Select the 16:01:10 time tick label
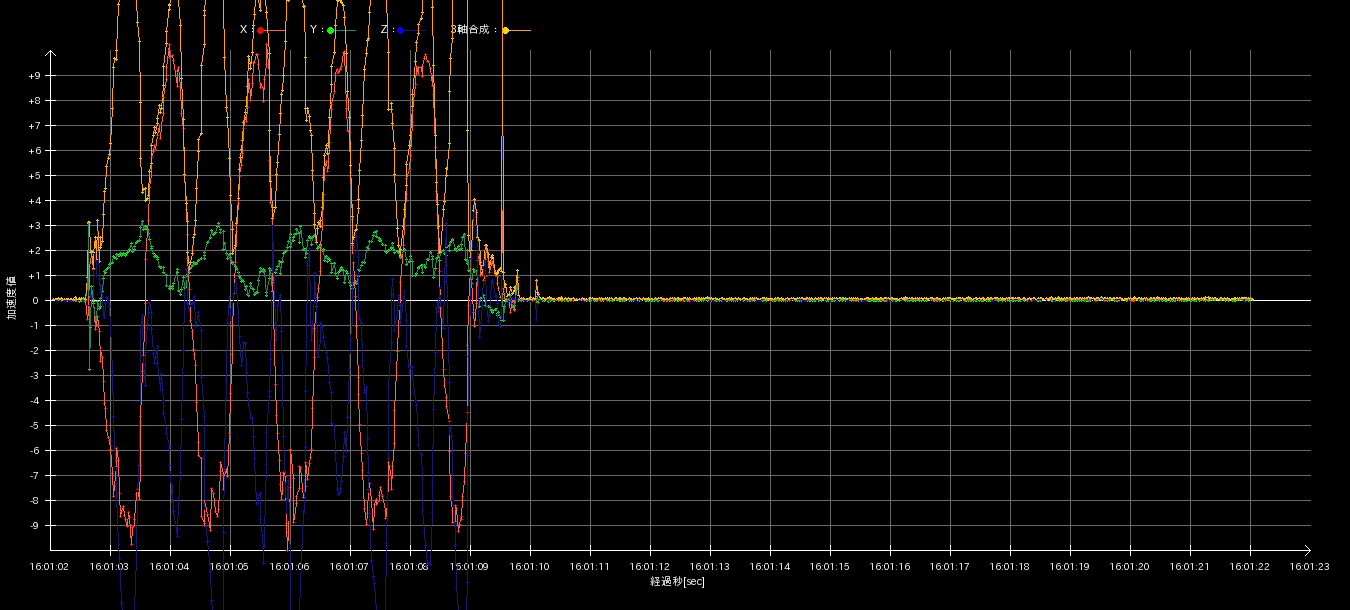Viewport: 1350px width, 610px height. point(530,566)
